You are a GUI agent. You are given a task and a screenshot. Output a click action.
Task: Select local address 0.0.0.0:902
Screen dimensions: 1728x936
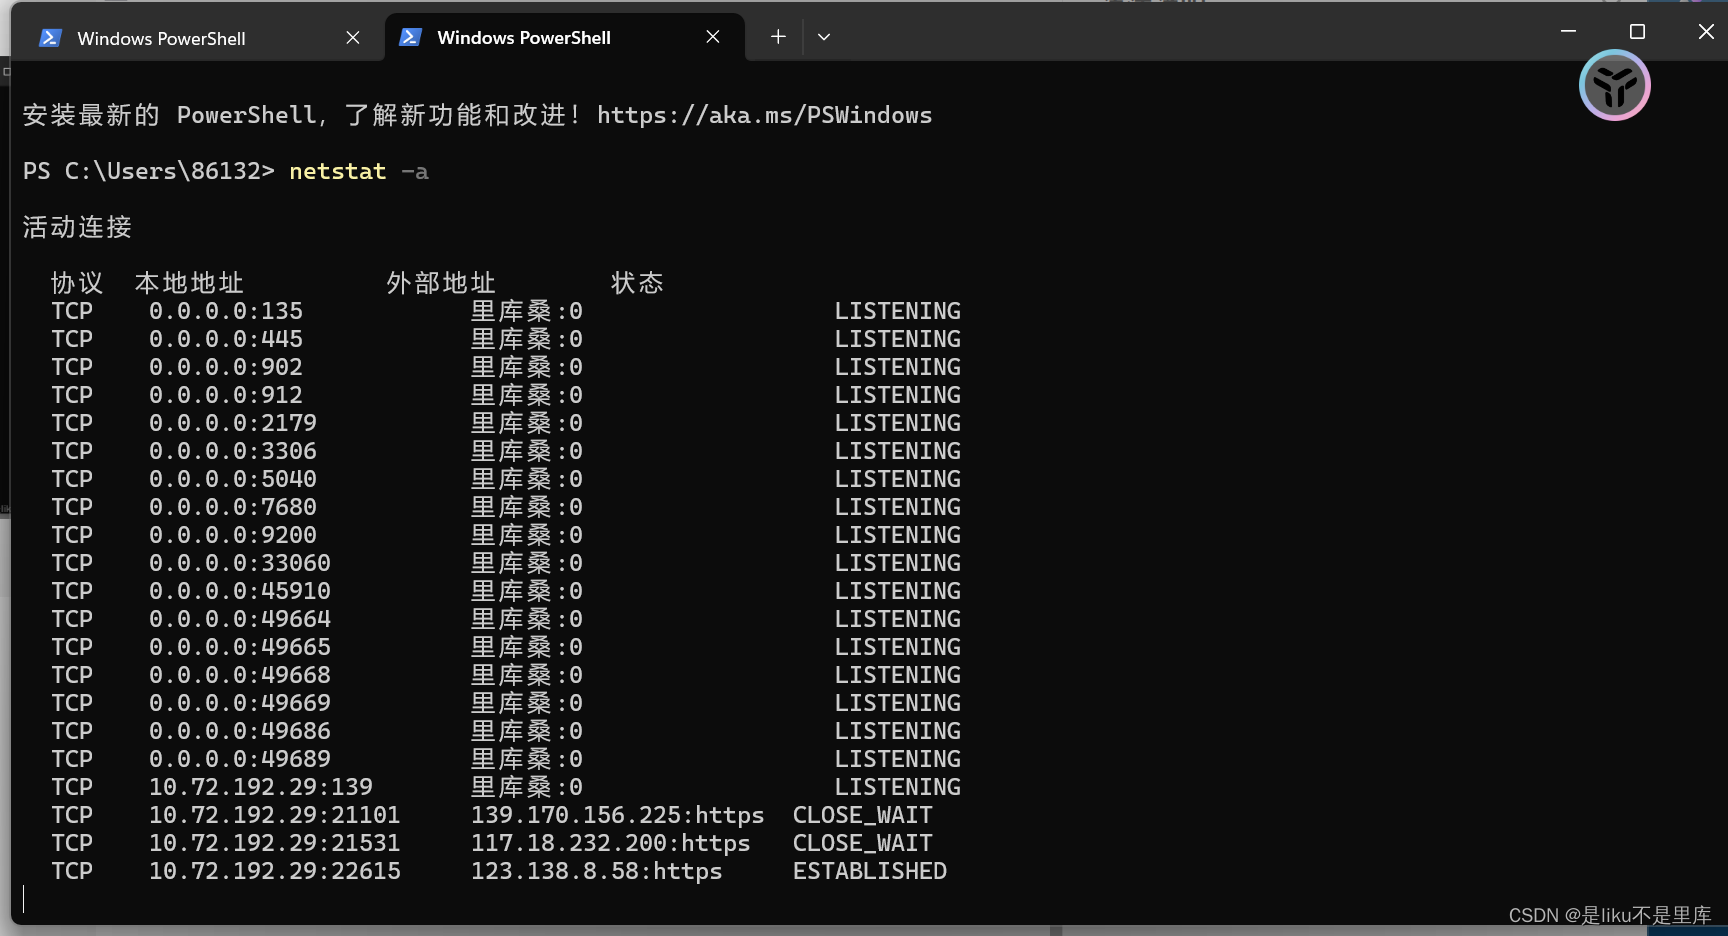(x=226, y=368)
